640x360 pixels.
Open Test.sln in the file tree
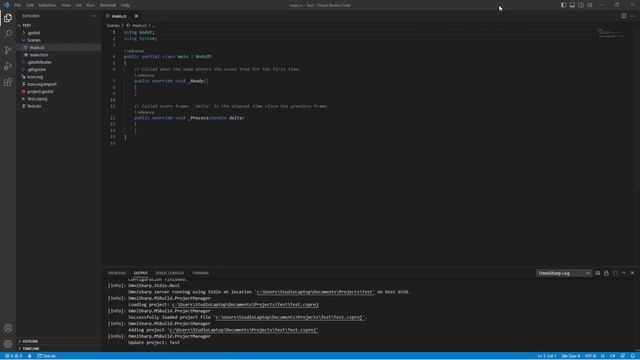pyautogui.click(x=58, y=106)
